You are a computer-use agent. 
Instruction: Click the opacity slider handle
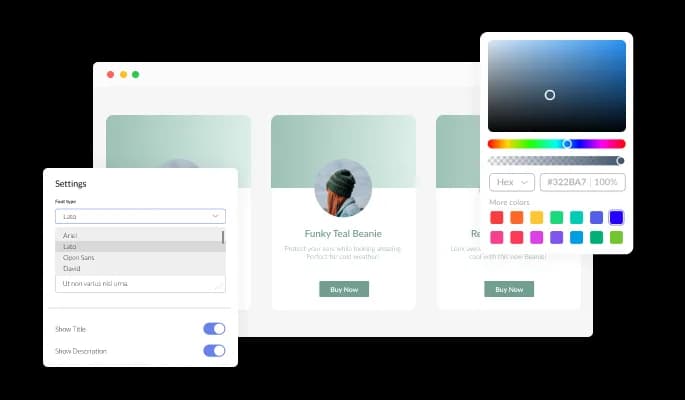click(620, 160)
